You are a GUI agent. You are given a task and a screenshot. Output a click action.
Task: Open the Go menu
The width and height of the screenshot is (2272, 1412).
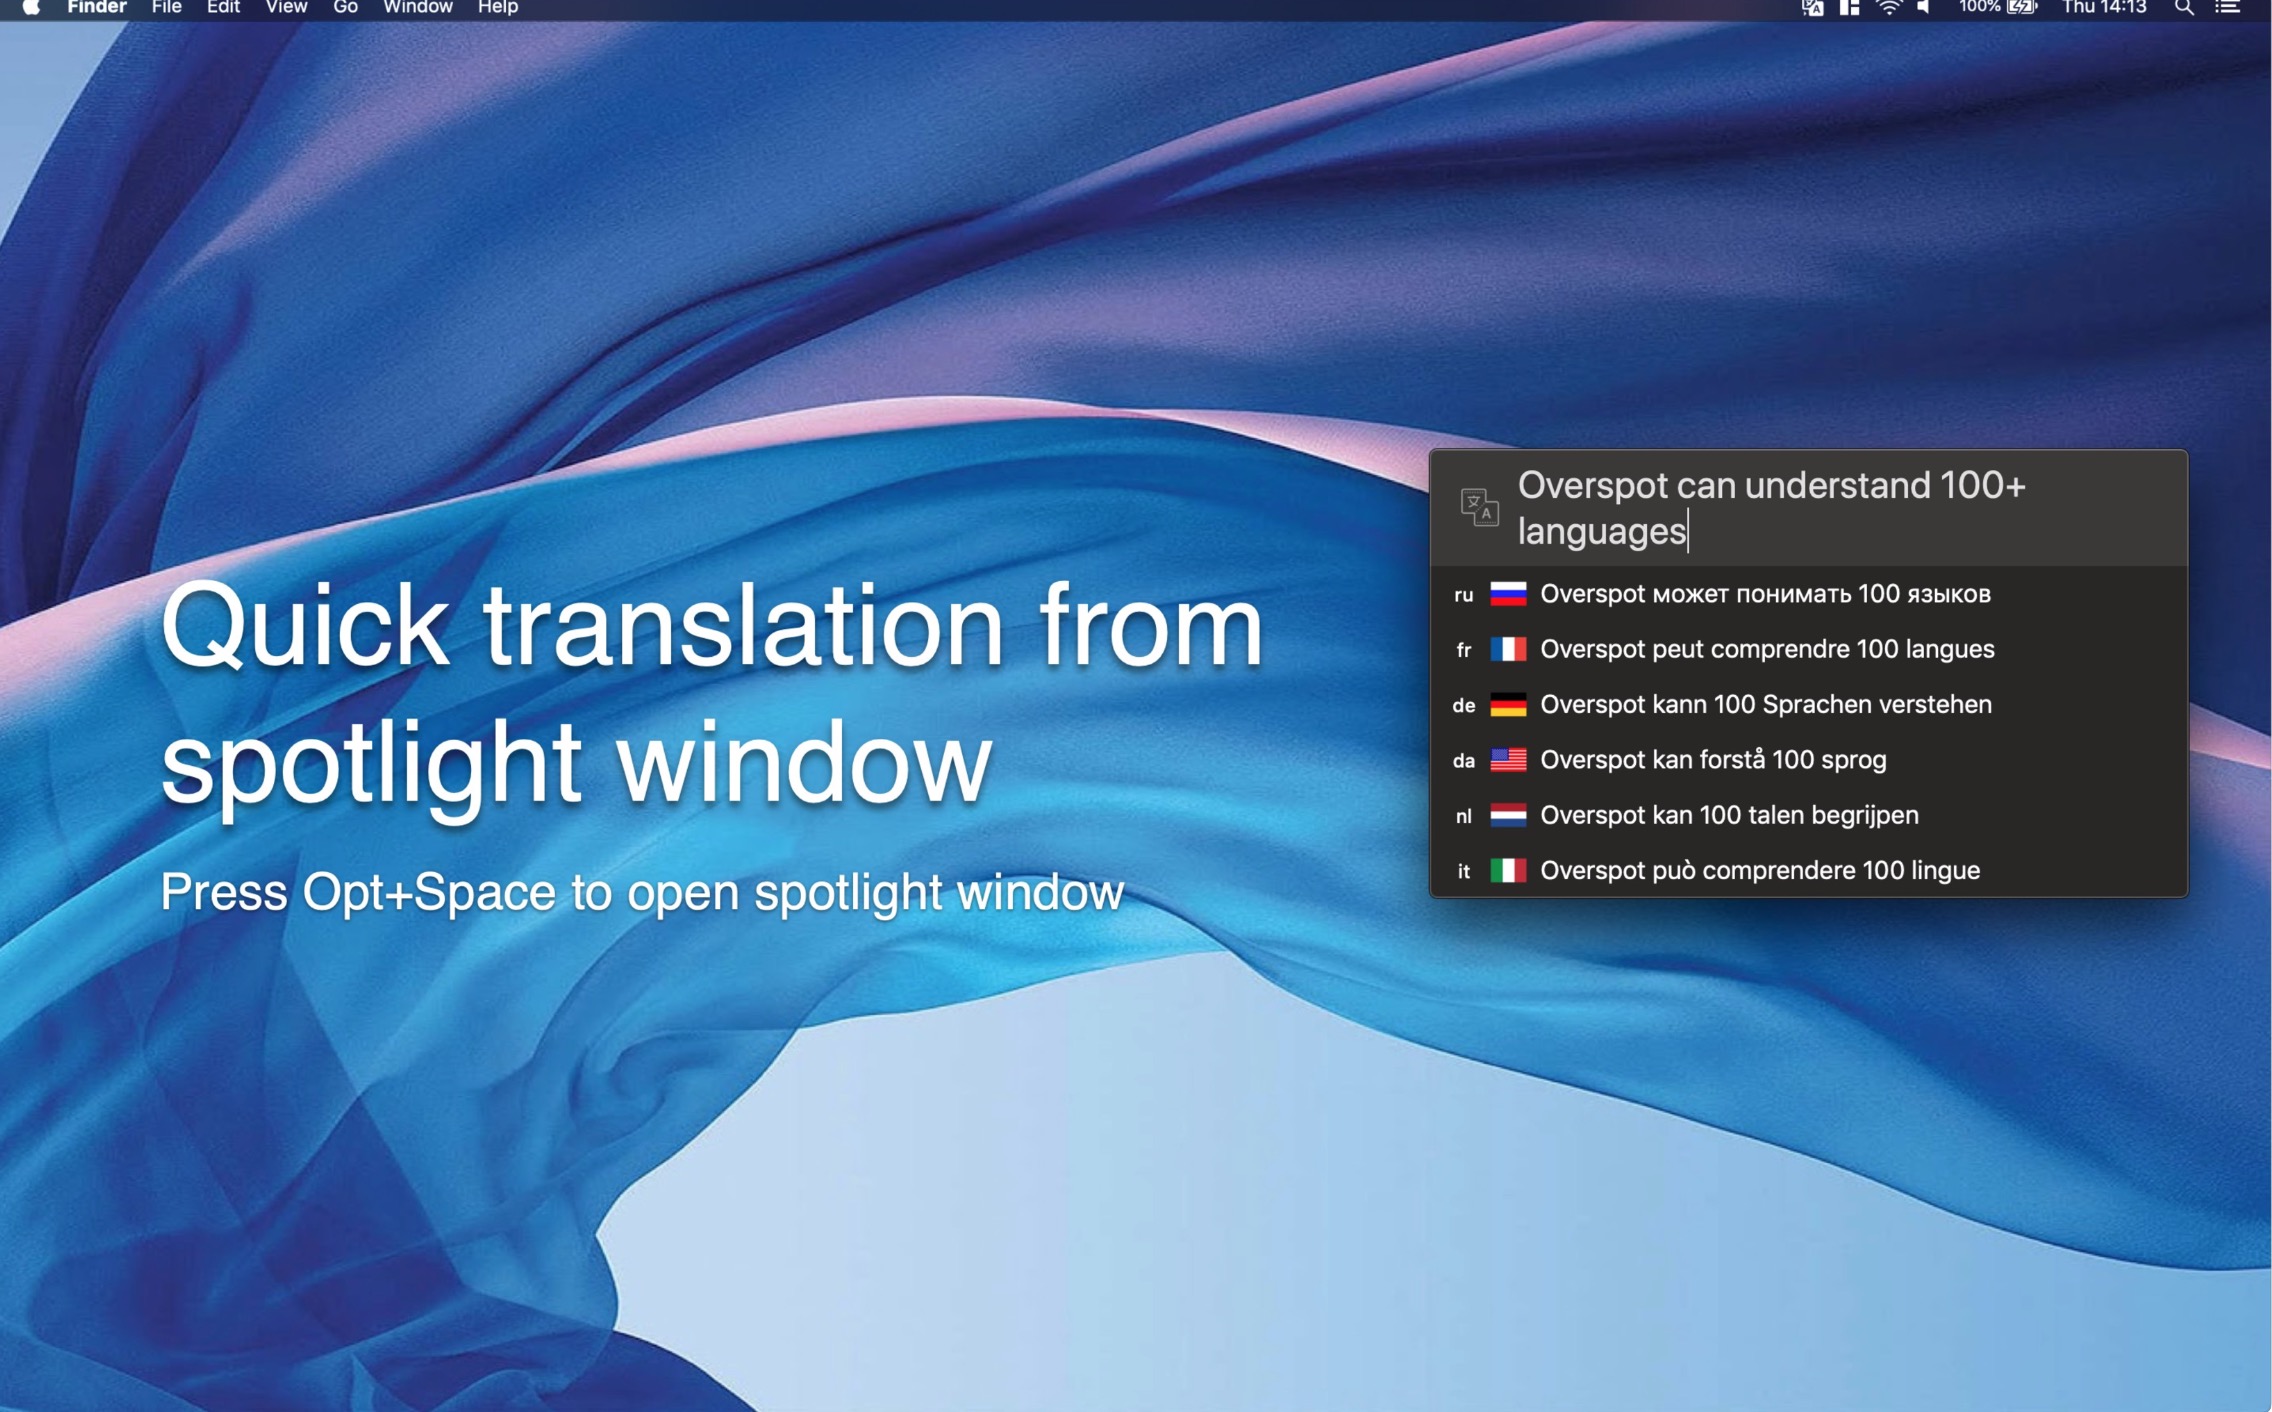coord(345,8)
